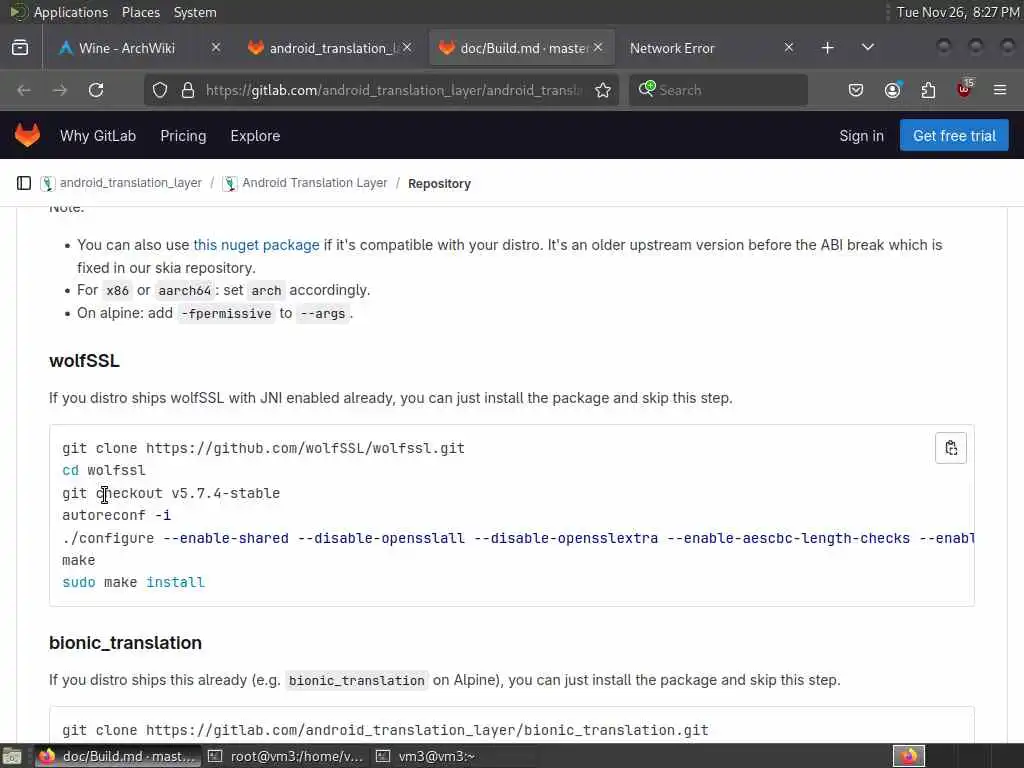
Task: Open the Applications menu
Action: (x=71, y=12)
